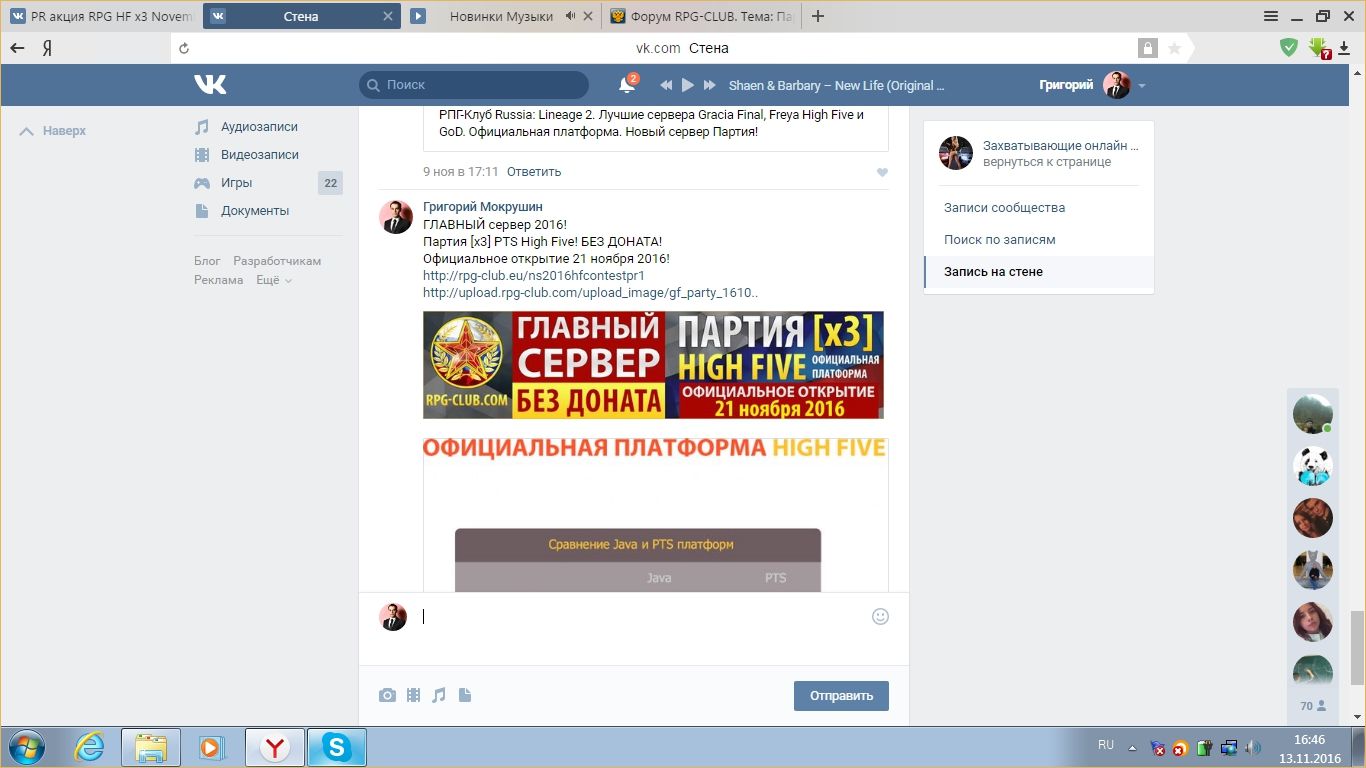Expand the Григорий profile menu

coord(1142,85)
